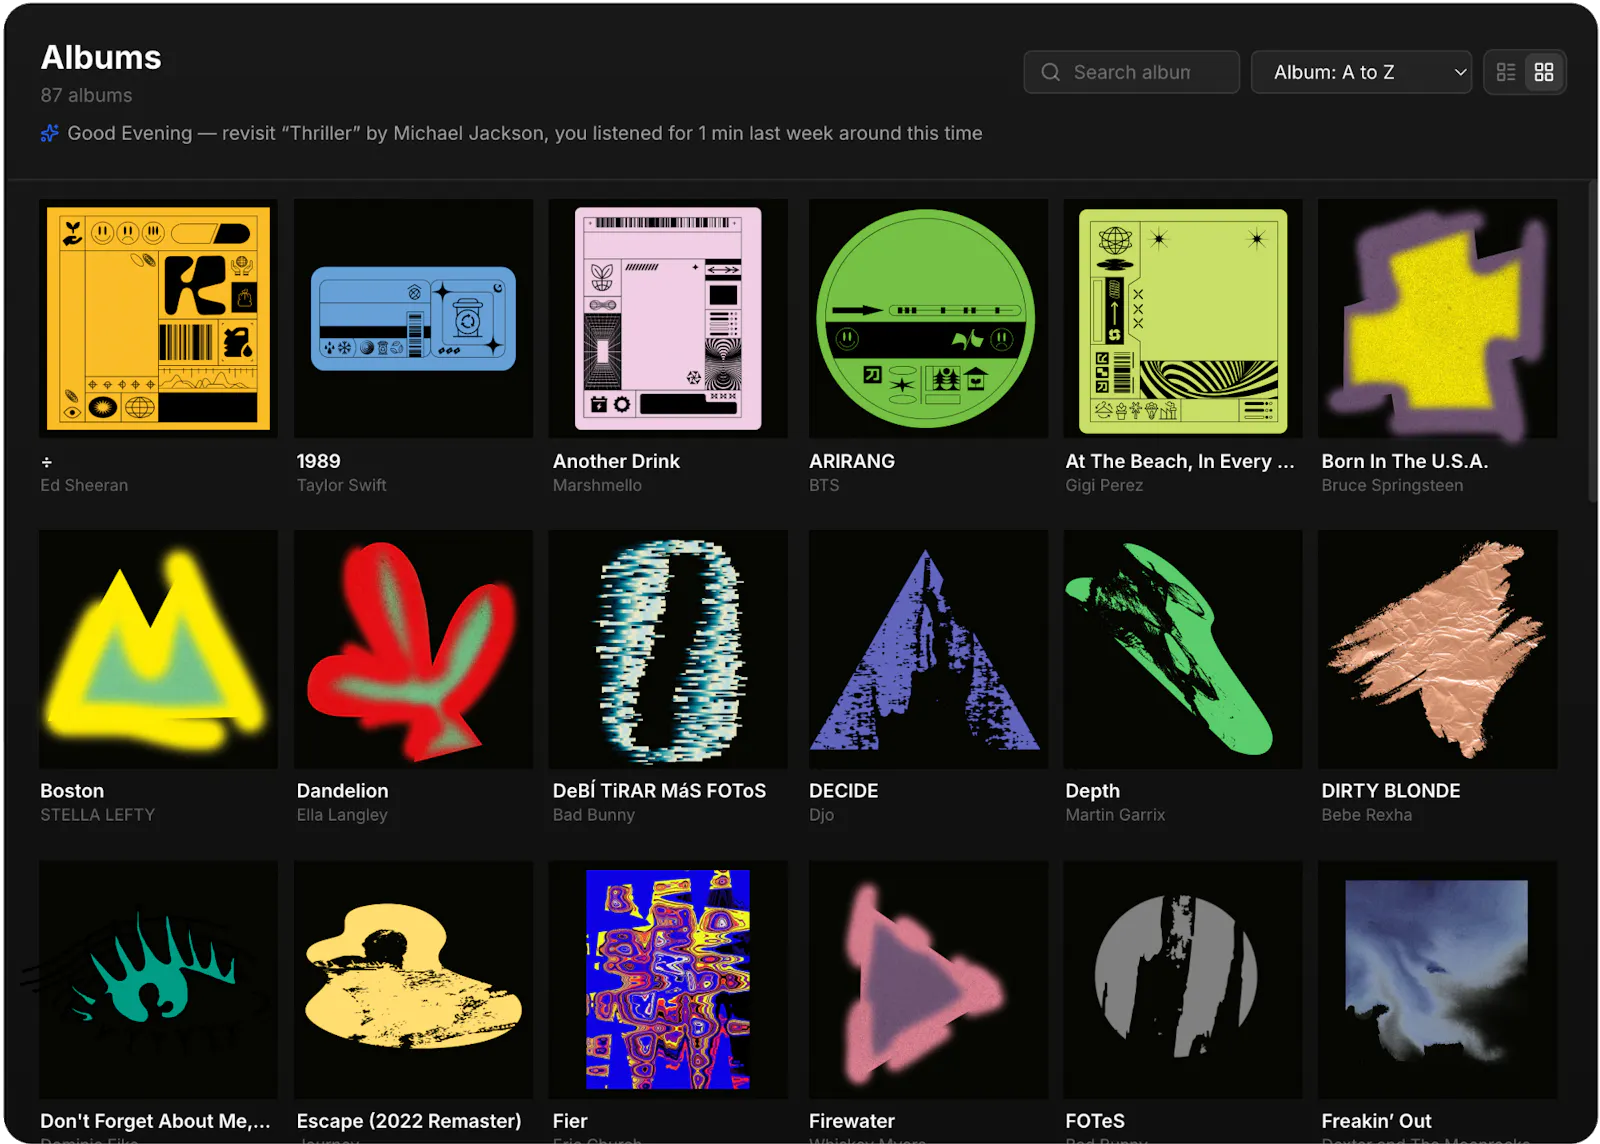Open the Boston album cover
This screenshot has width=1600, height=1144.
tap(158, 649)
